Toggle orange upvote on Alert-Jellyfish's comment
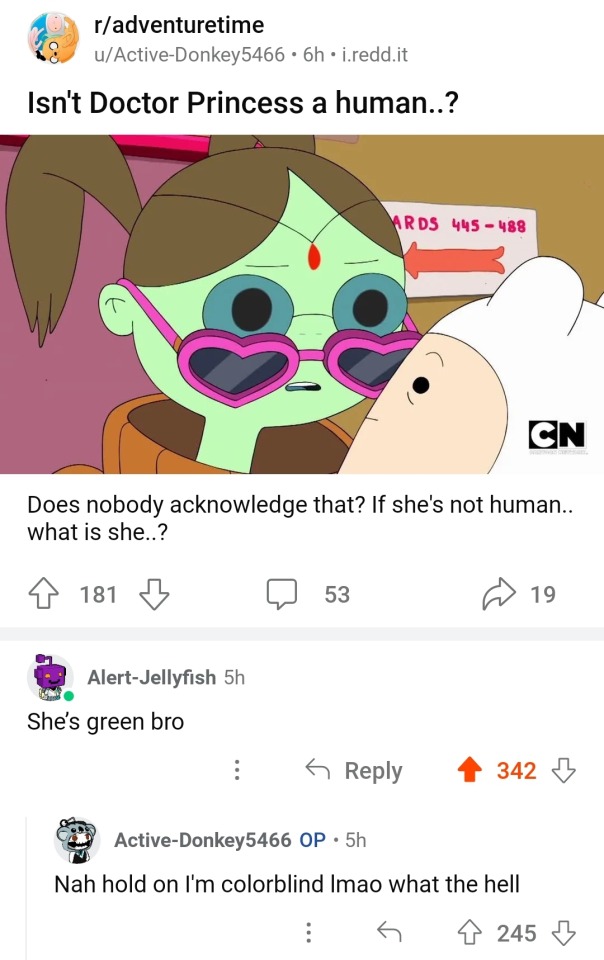The image size is (604, 960). 470,770
